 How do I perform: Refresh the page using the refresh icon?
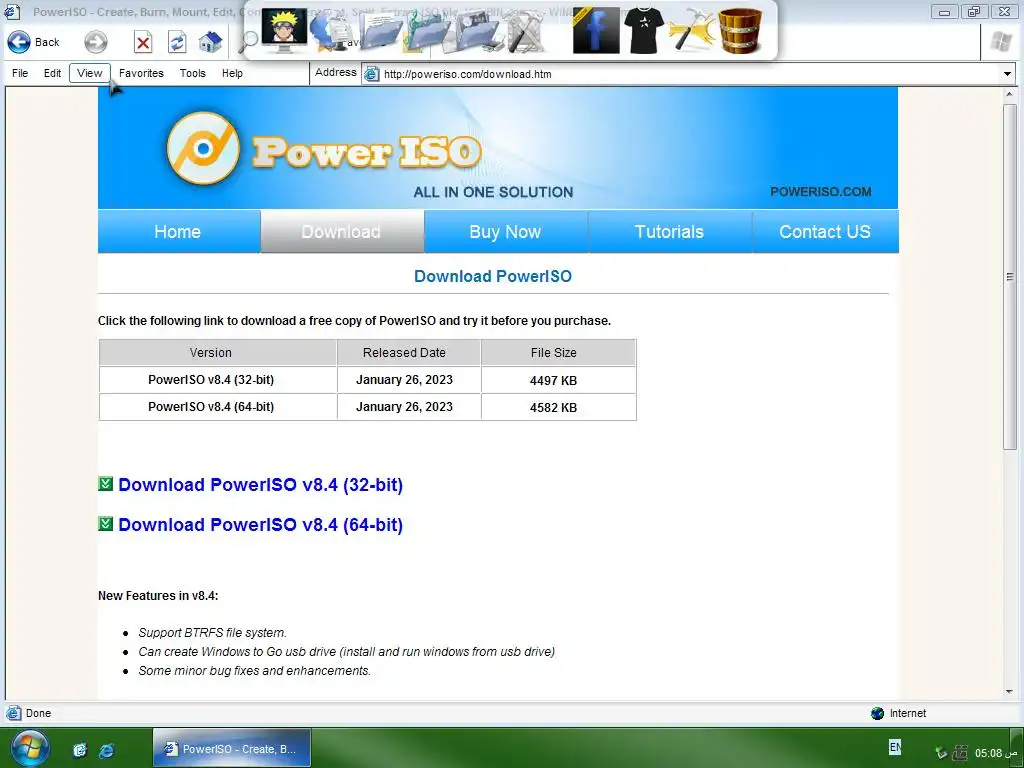coord(177,43)
